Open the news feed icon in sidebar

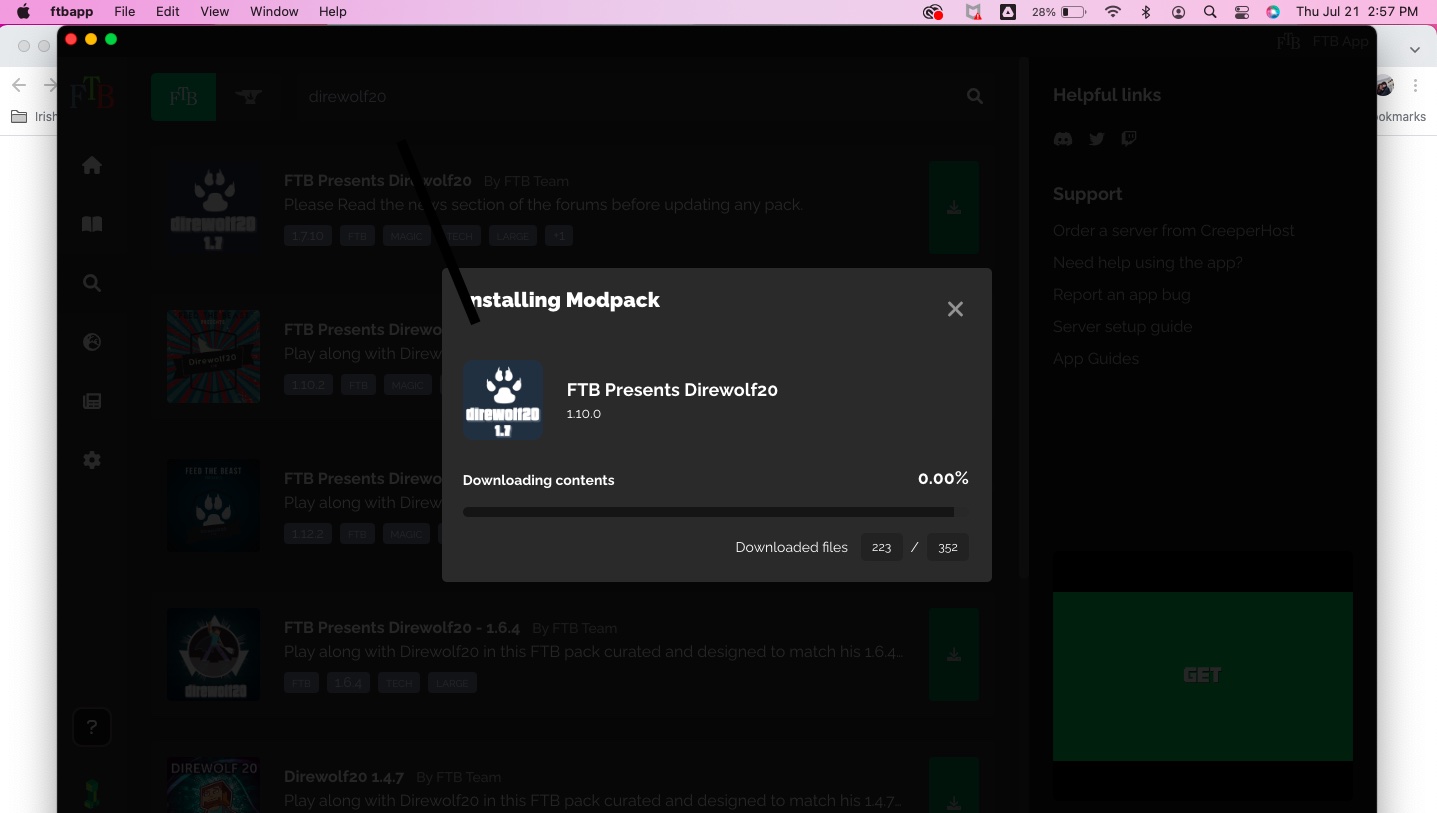click(91, 400)
